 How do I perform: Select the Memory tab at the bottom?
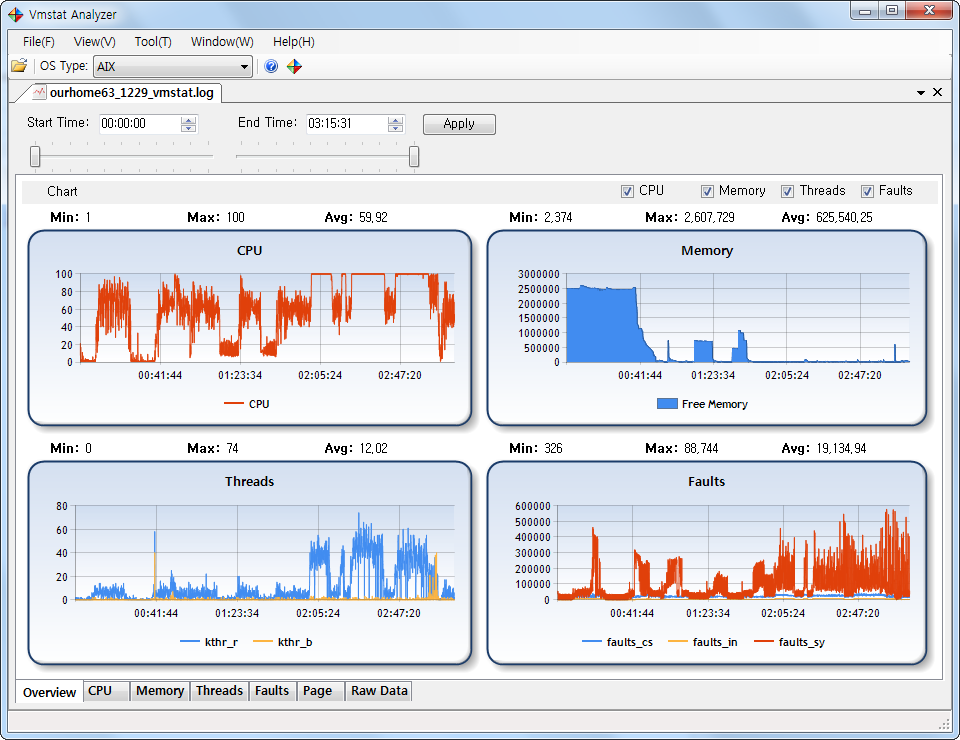[x=159, y=691]
